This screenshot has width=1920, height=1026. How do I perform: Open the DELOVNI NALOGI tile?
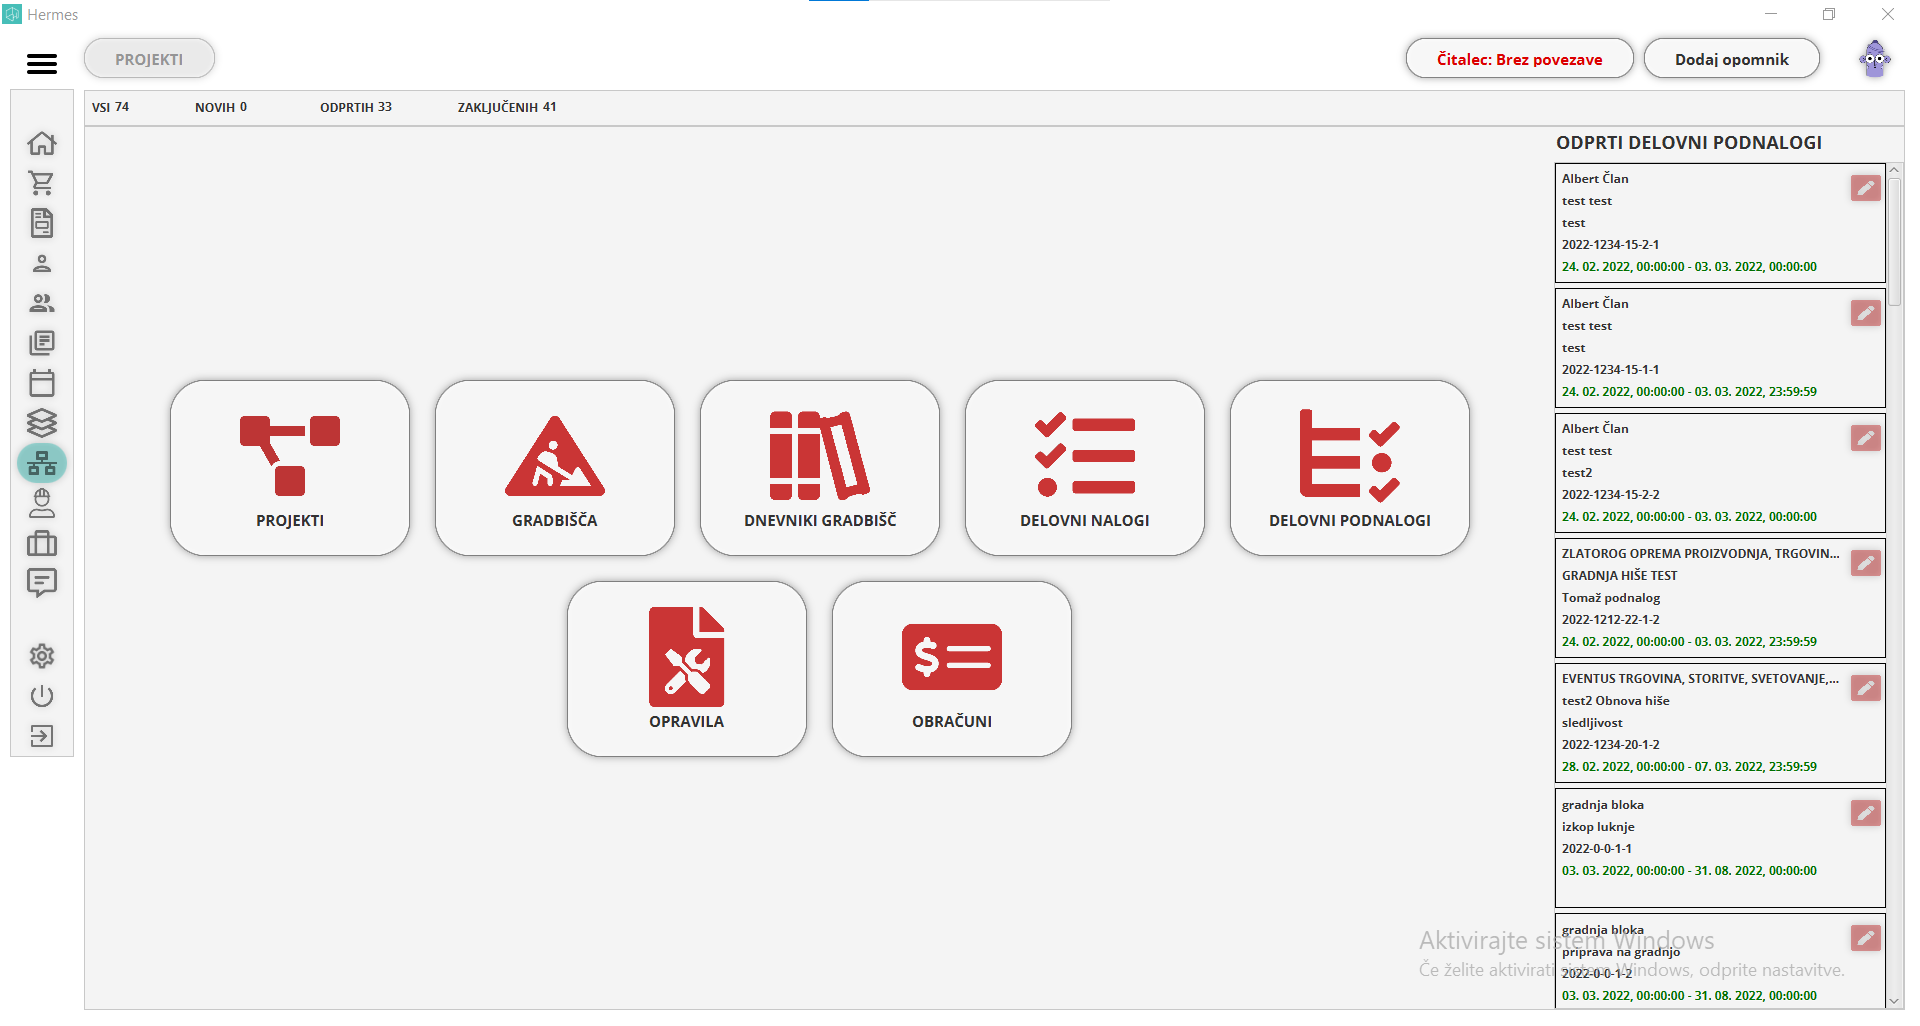point(1085,468)
